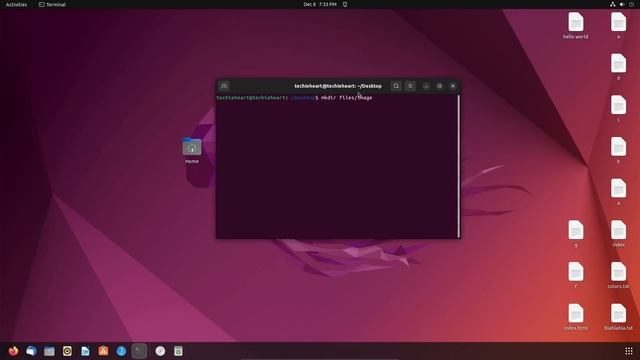Open the Terminal hamburger menu
Screen dimensions: 640x360
pos(410,86)
